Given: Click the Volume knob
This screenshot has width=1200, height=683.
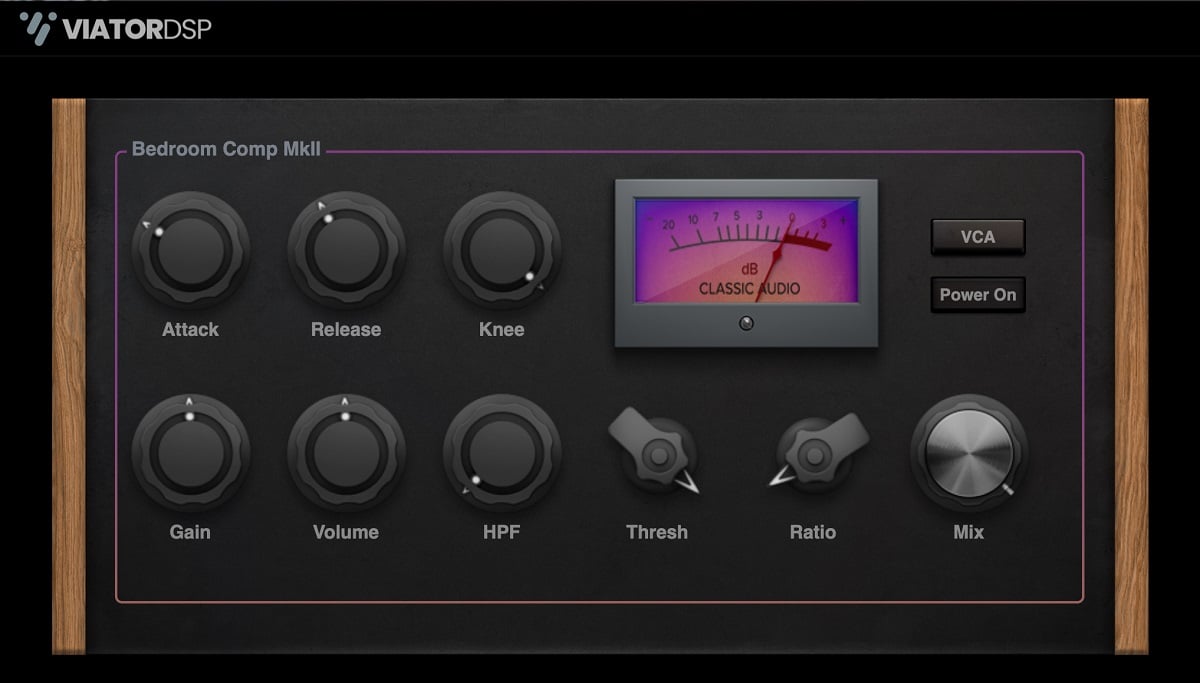Looking at the screenshot, I should [x=346, y=453].
